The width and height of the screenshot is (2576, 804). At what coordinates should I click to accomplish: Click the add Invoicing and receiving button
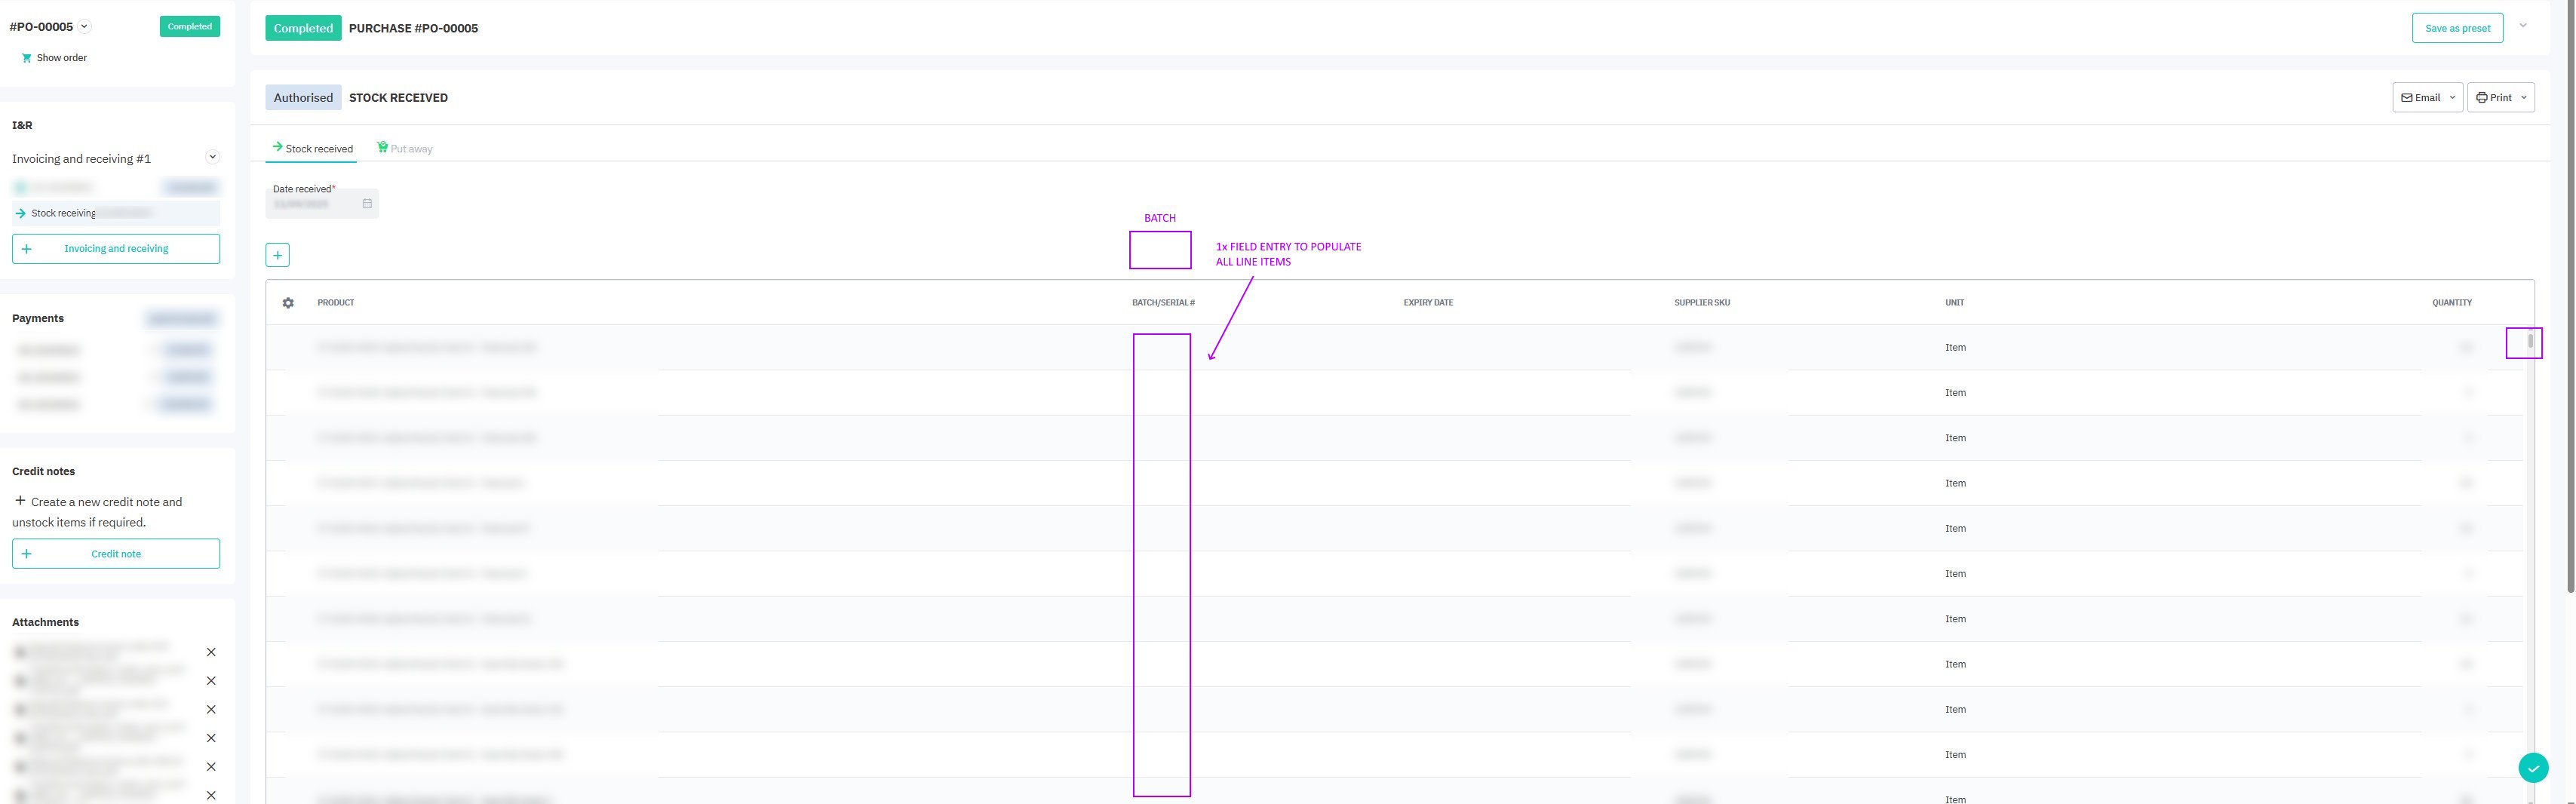click(116, 249)
